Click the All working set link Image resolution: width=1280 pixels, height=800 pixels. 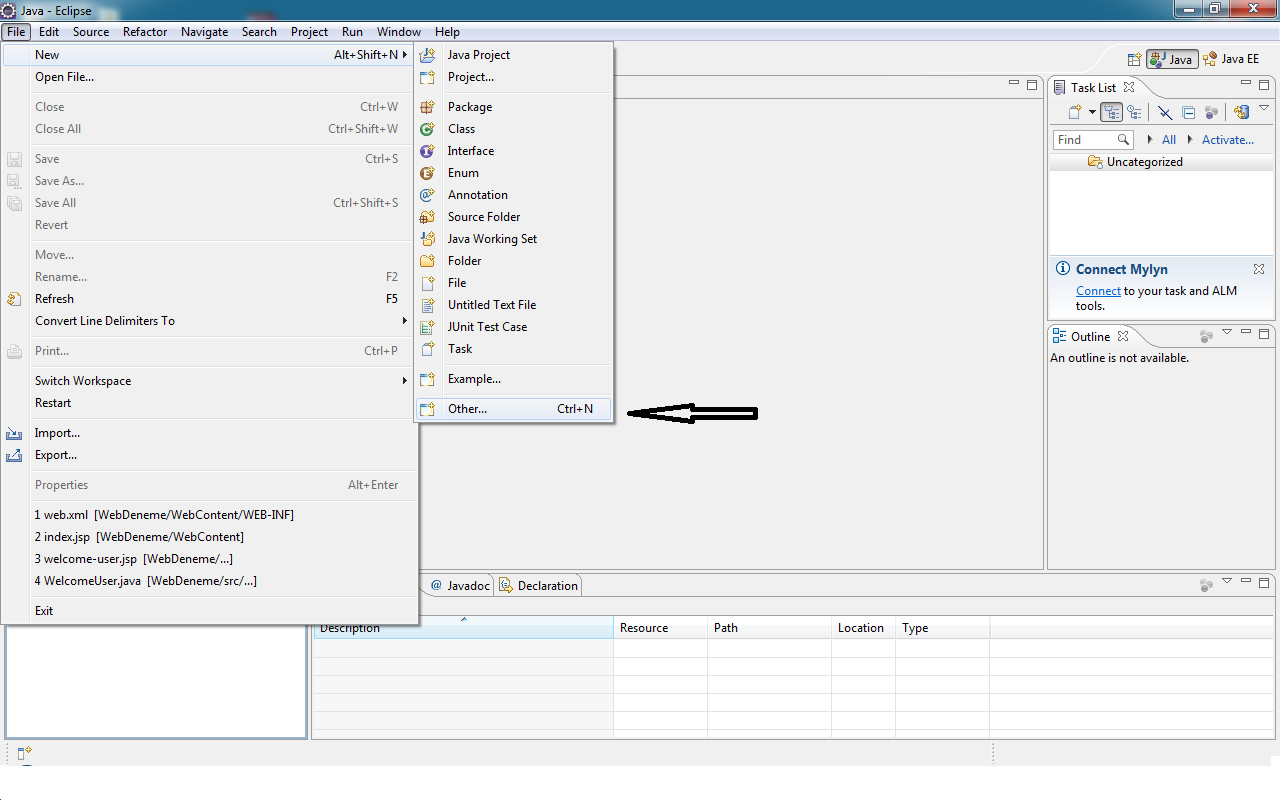(1169, 140)
